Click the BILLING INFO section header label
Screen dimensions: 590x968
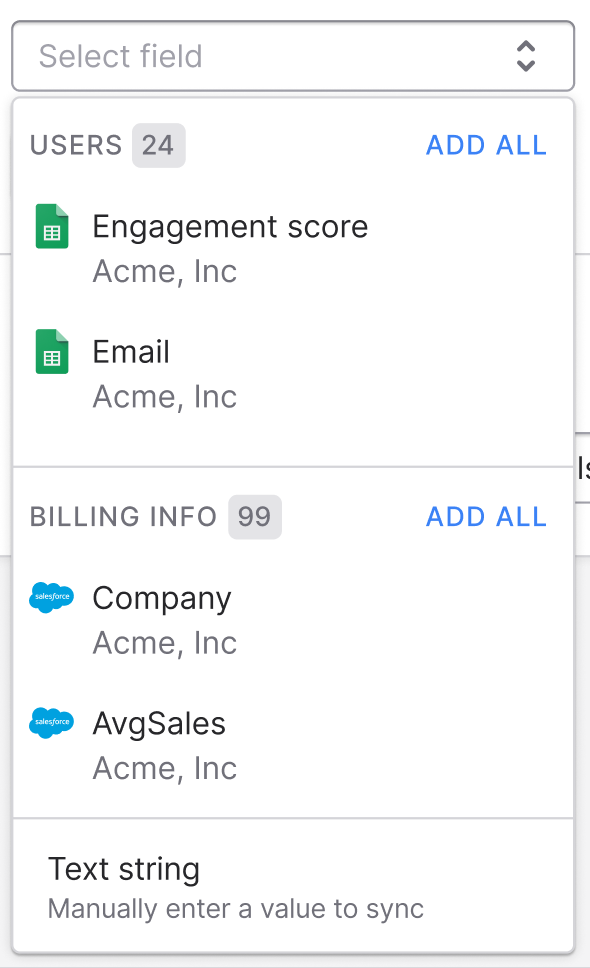[x=123, y=517]
